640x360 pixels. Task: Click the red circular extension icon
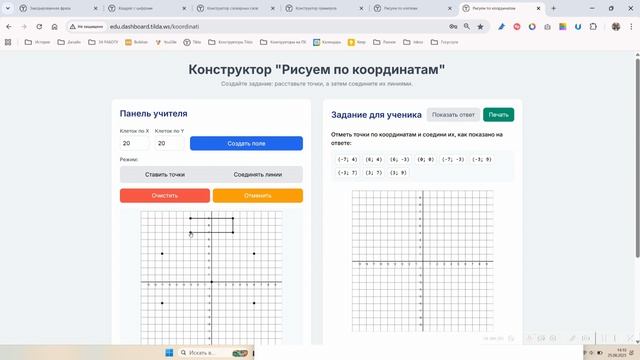tap(517, 27)
